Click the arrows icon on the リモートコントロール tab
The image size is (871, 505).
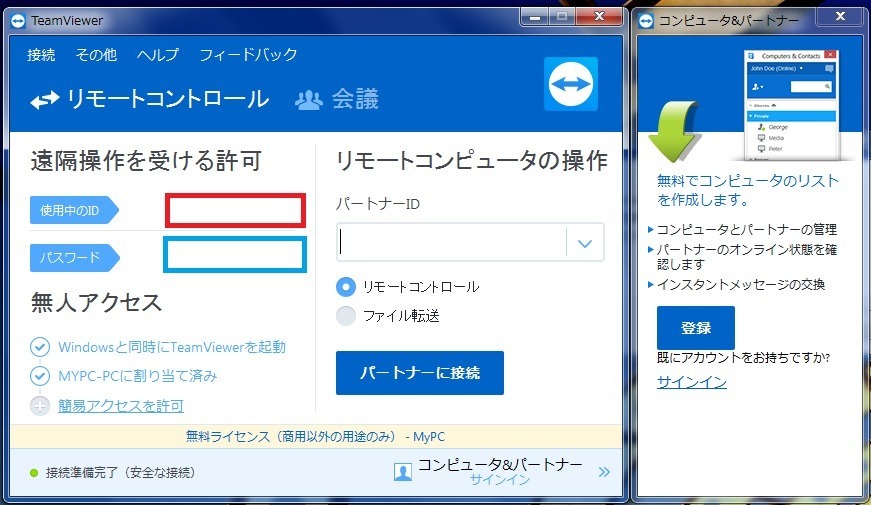point(44,100)
